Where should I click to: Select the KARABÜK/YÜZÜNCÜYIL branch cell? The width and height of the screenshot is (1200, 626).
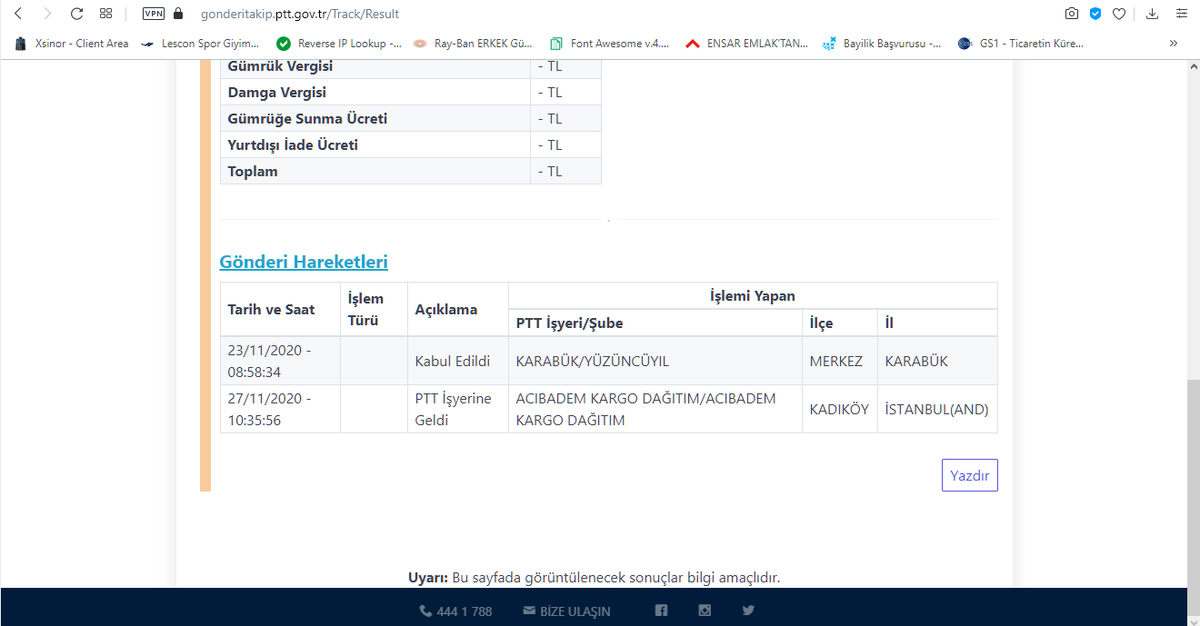[655, 360]
